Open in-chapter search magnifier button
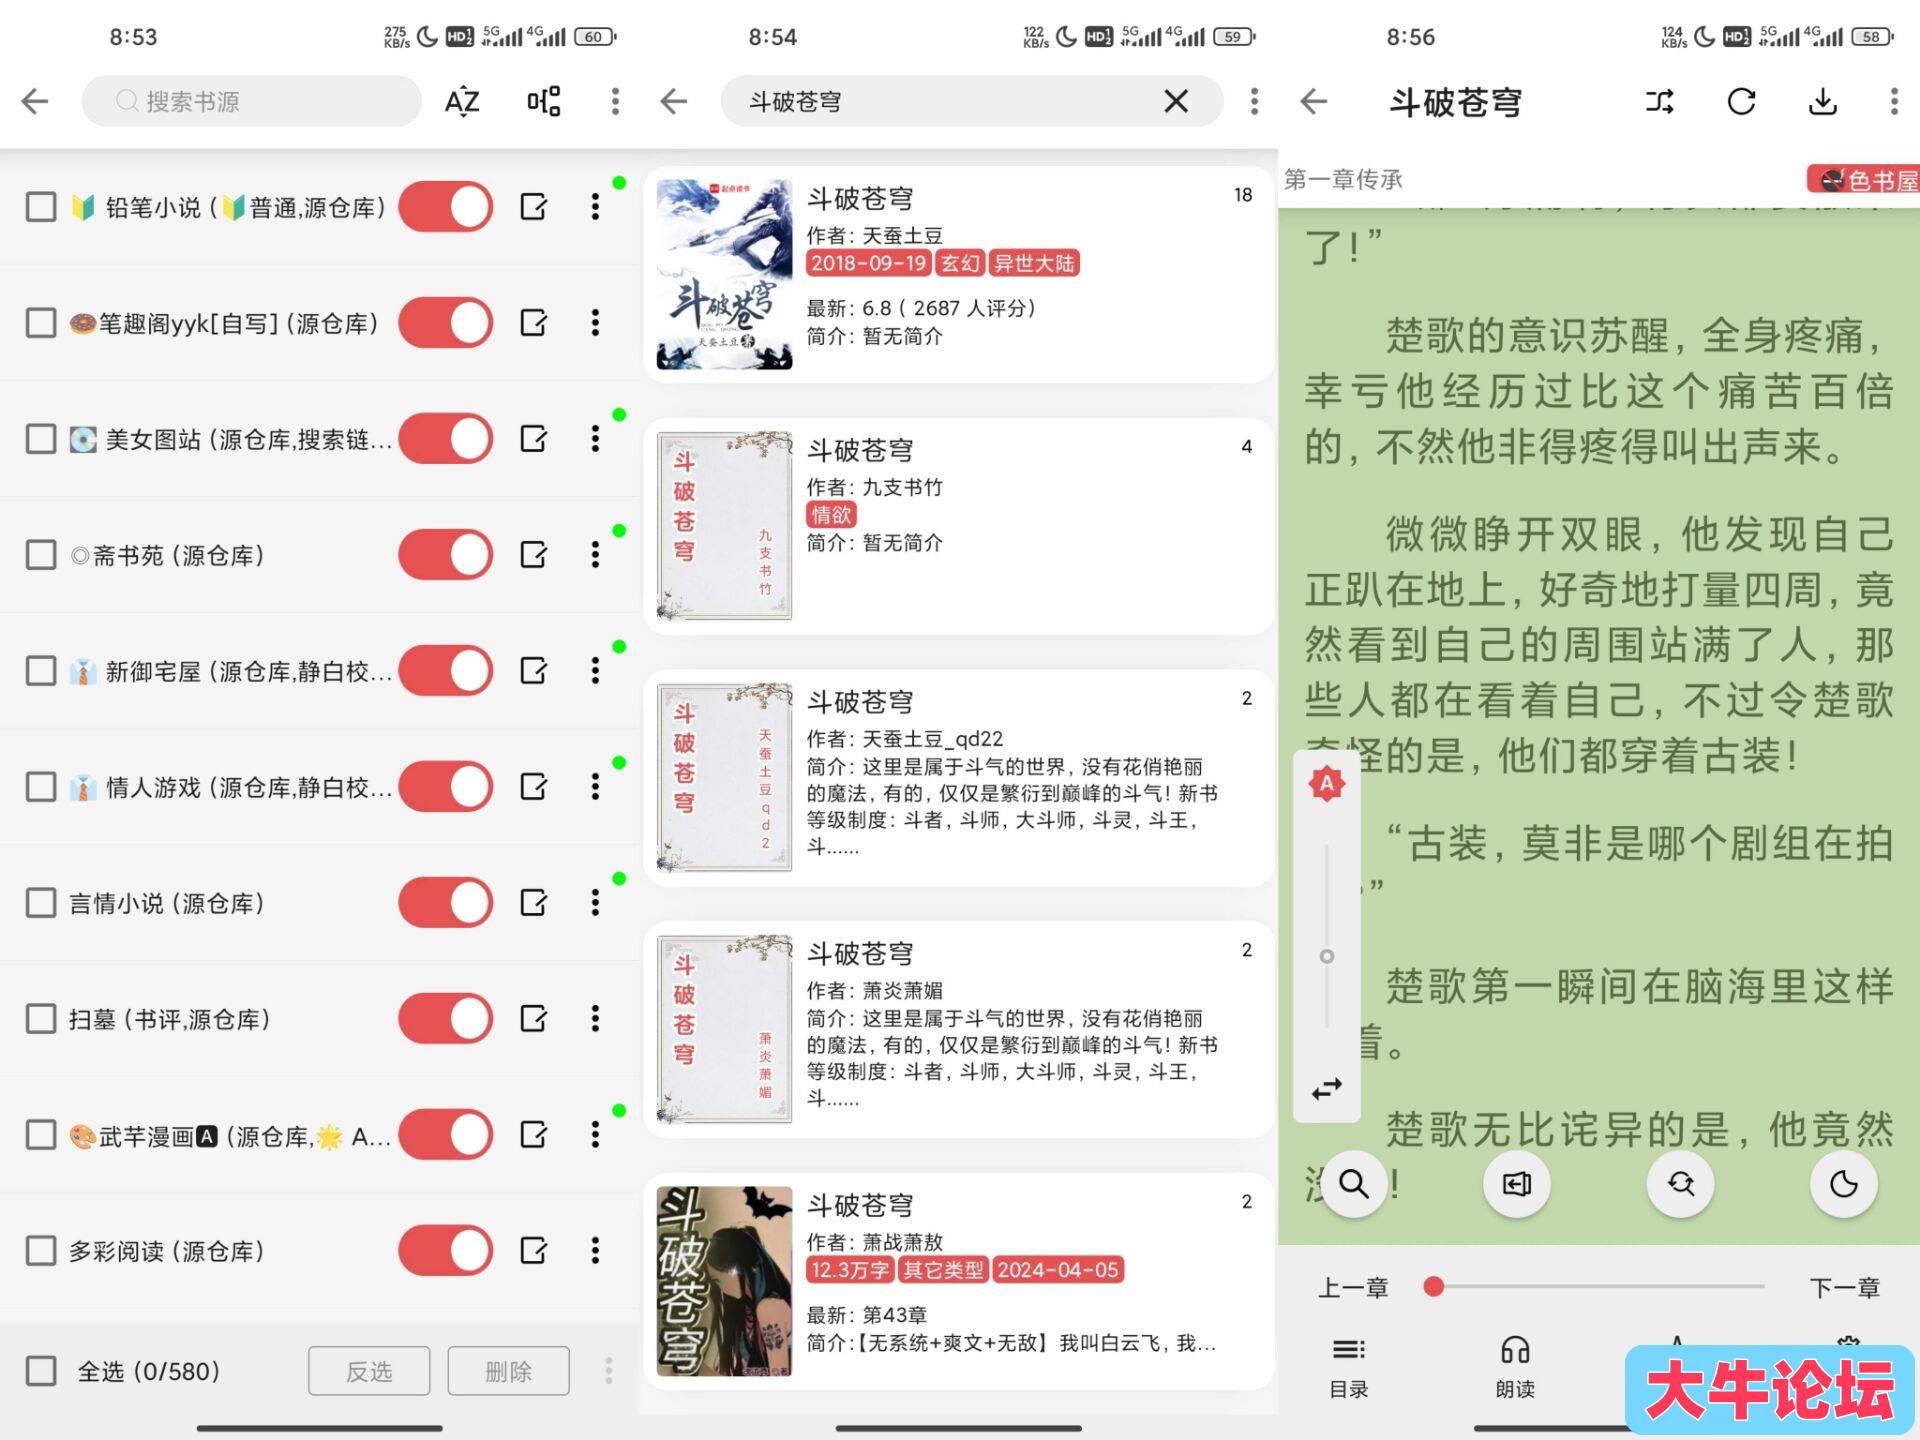The width and height of the screenshot is (1920, 1440). click(1354, 1184)
